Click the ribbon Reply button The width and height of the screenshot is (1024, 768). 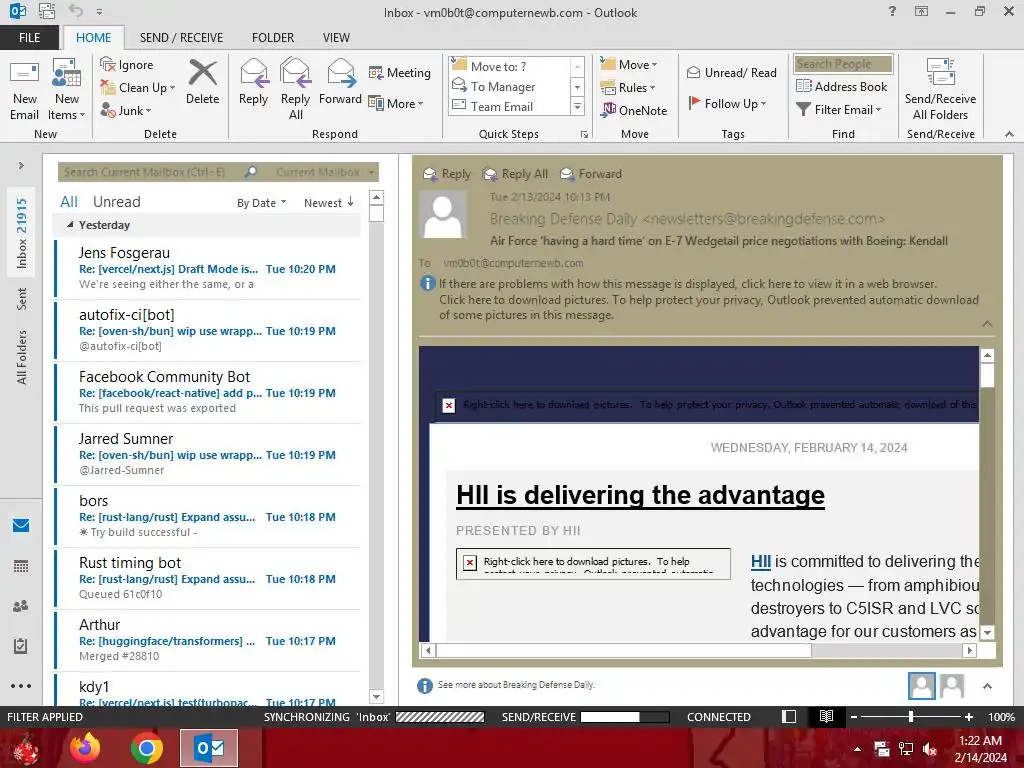pyautogui.click(x=253, y=82)
